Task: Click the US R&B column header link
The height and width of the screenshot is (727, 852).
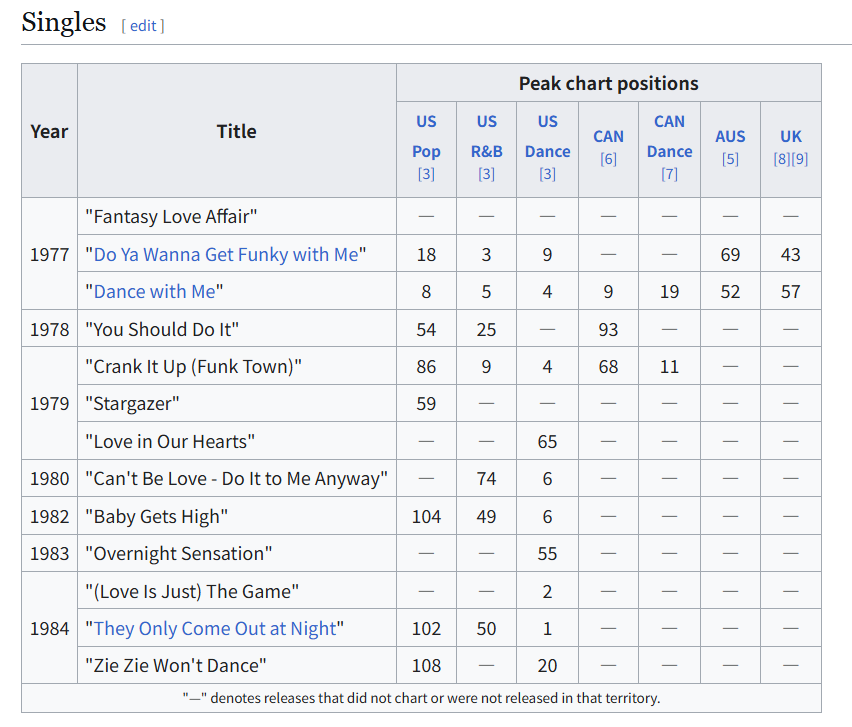Action: [486, 136]
